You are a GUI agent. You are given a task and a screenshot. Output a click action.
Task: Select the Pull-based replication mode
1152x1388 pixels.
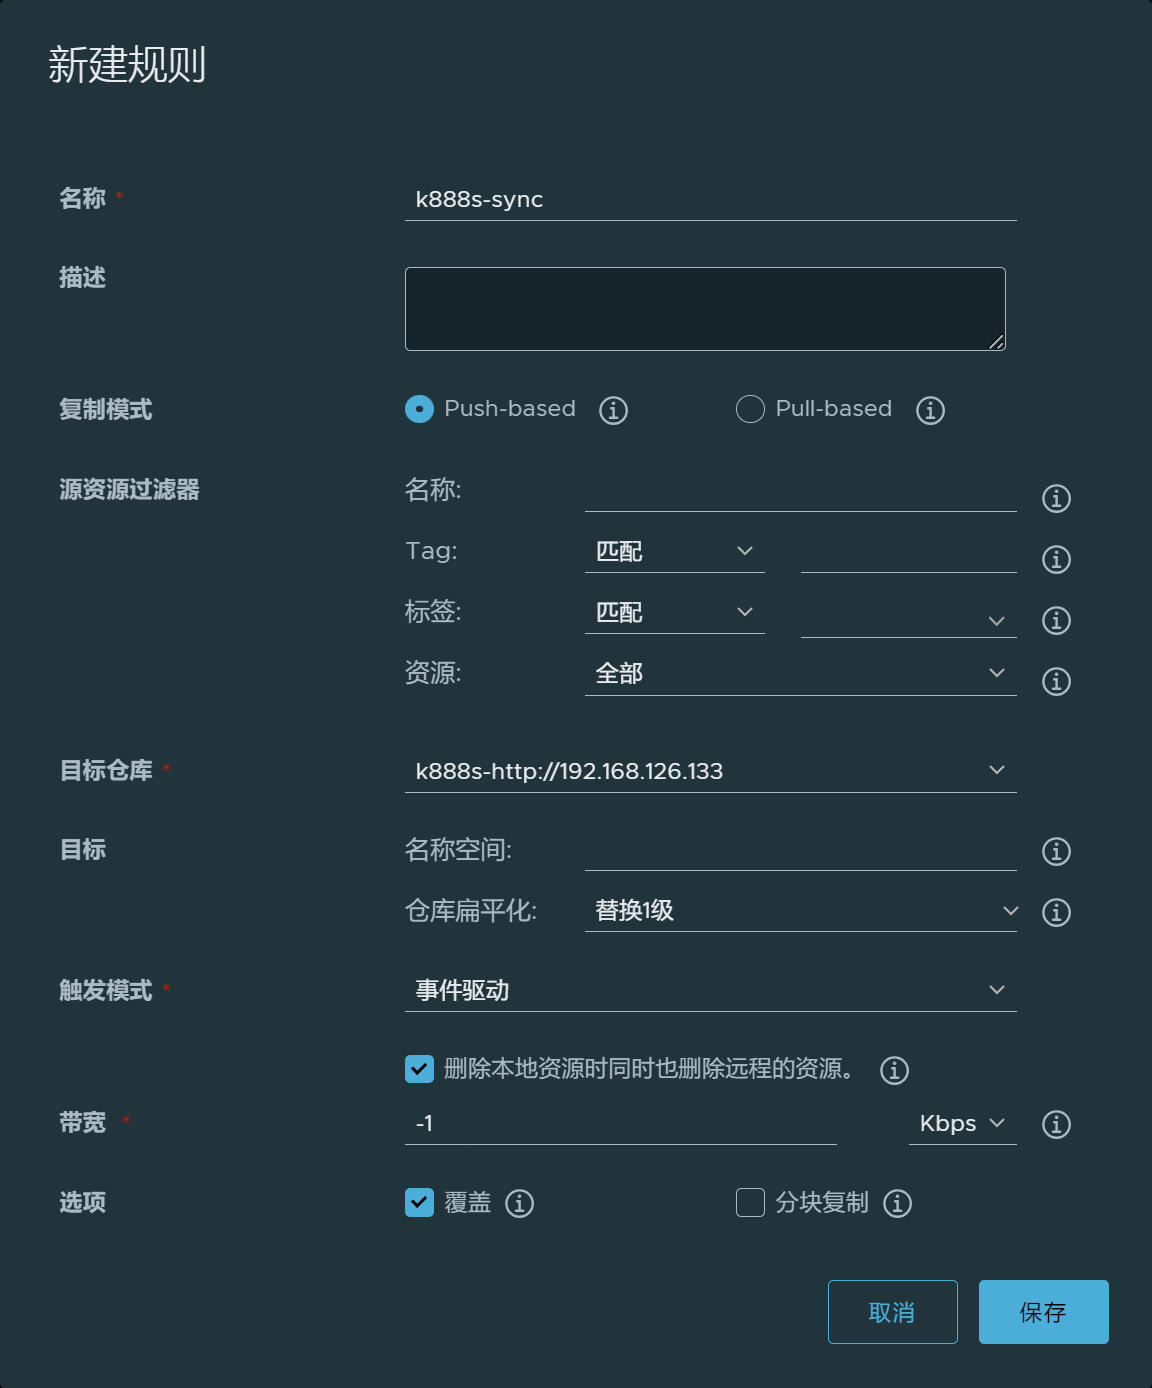click(x=750, y=409)
